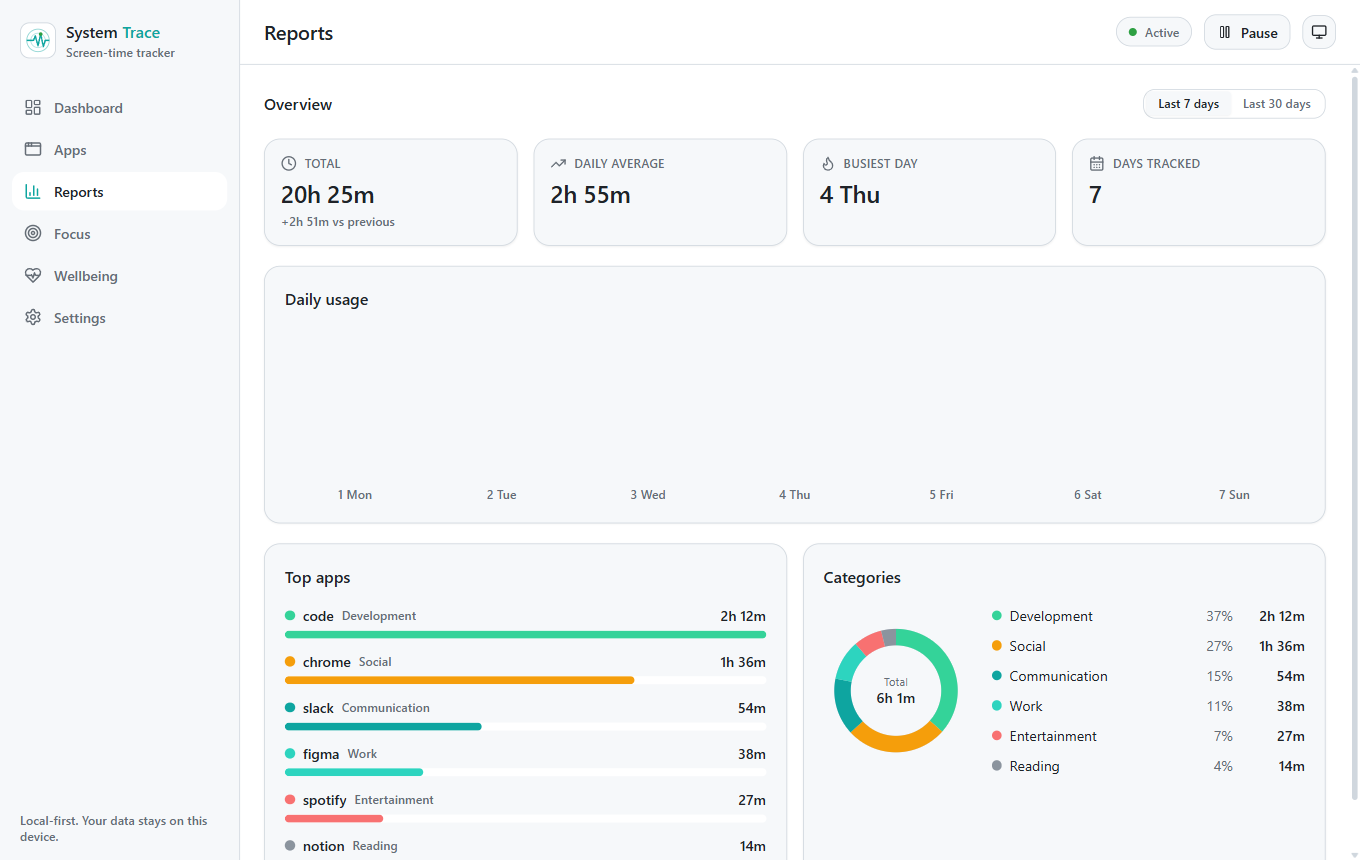Switch range to Last 7 days
The width and height of the screenshot is (1360, 860).
tap(1188, 104)
